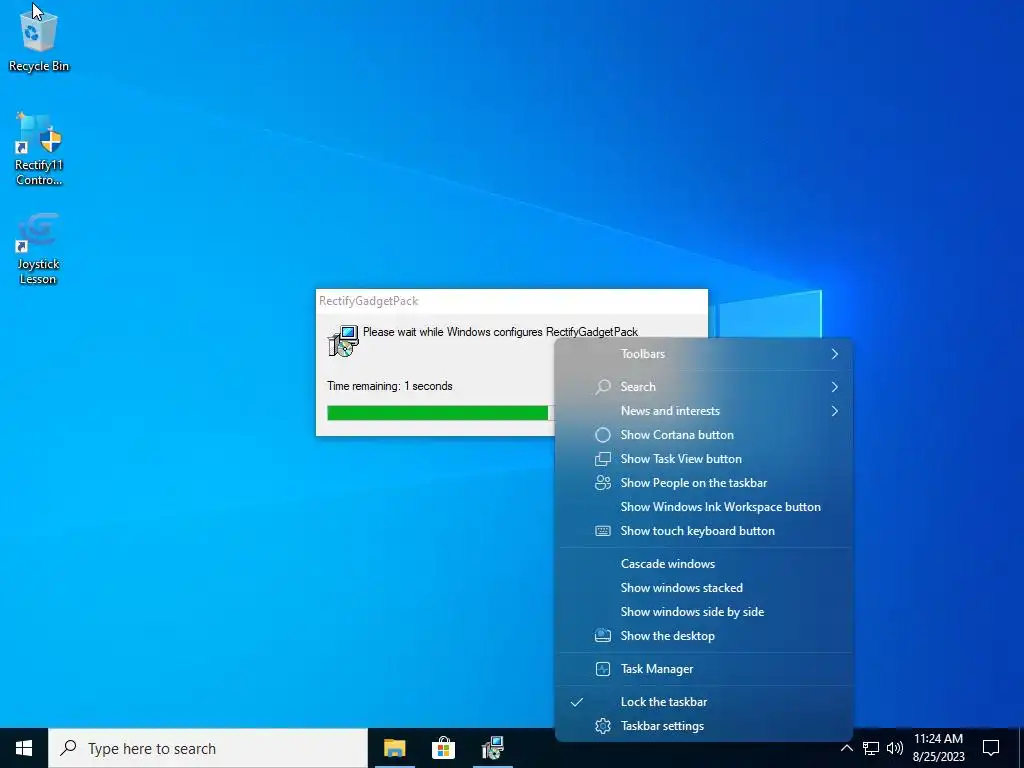Select the Rectify11 Control Center shortcut
1024x768 pixels.
(x=39, y=149)
